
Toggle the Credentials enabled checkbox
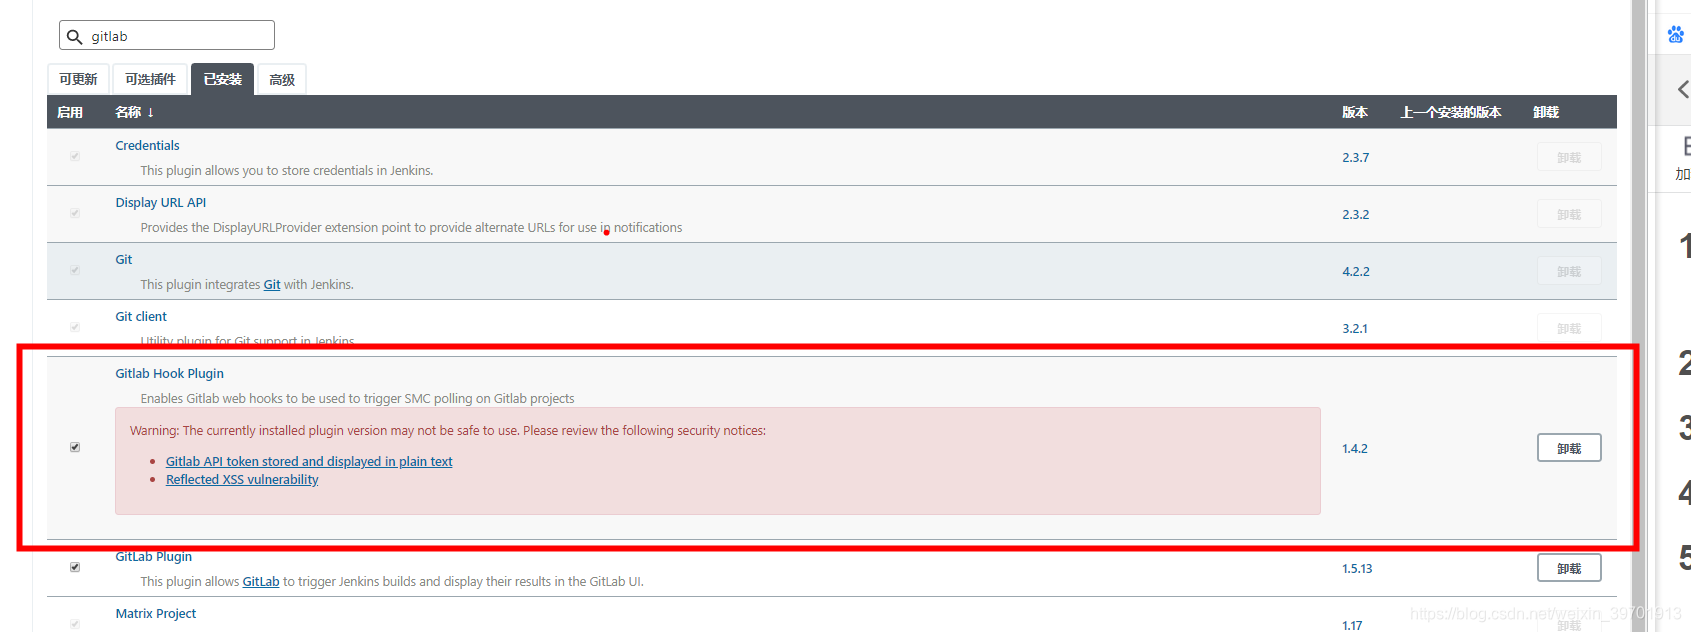(x=75, y=156)
